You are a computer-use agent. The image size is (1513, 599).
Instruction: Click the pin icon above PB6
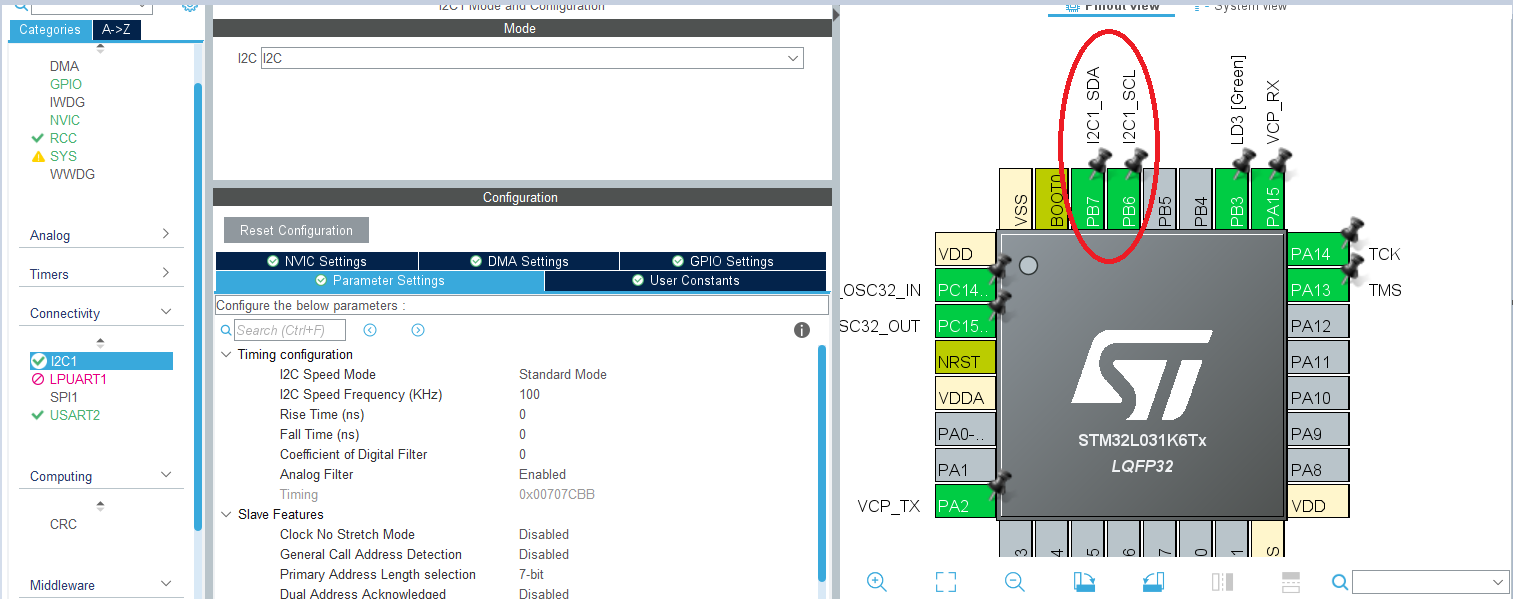(1135, 162)
